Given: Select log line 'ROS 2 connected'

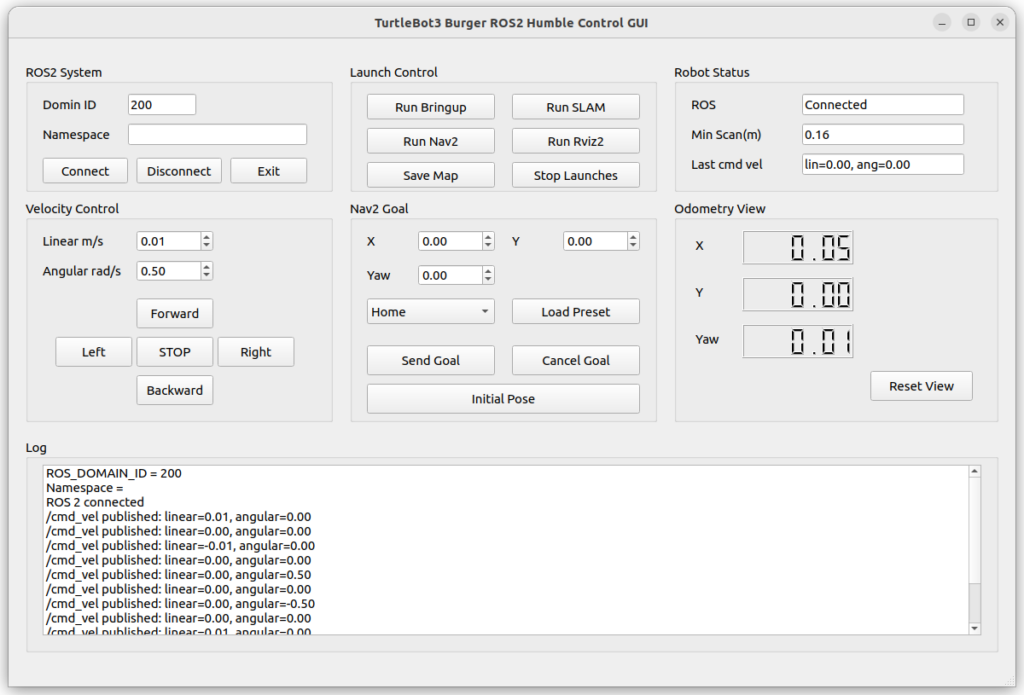Looking at the screenshot, I should (95, 502).
